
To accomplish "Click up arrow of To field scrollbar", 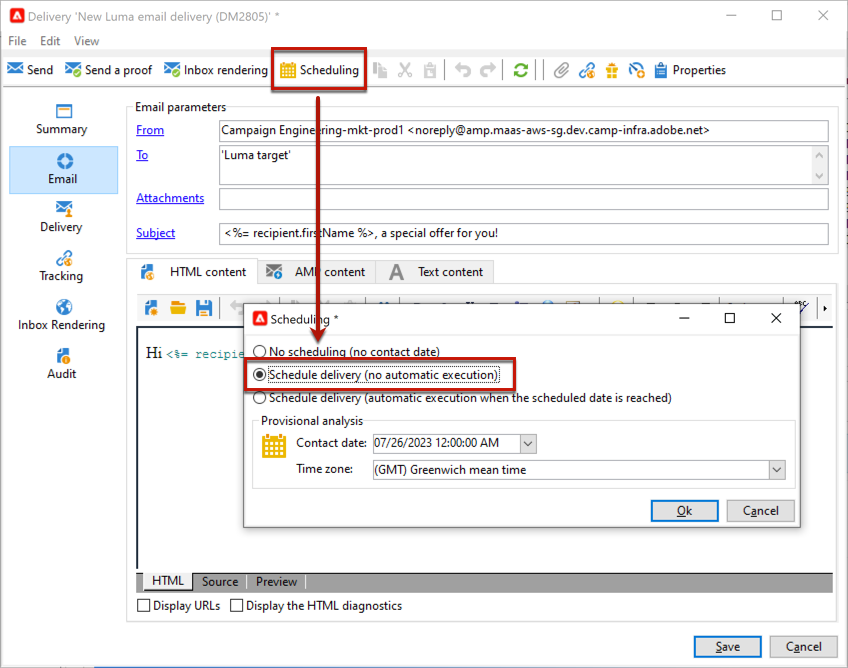I will point(819,155).
